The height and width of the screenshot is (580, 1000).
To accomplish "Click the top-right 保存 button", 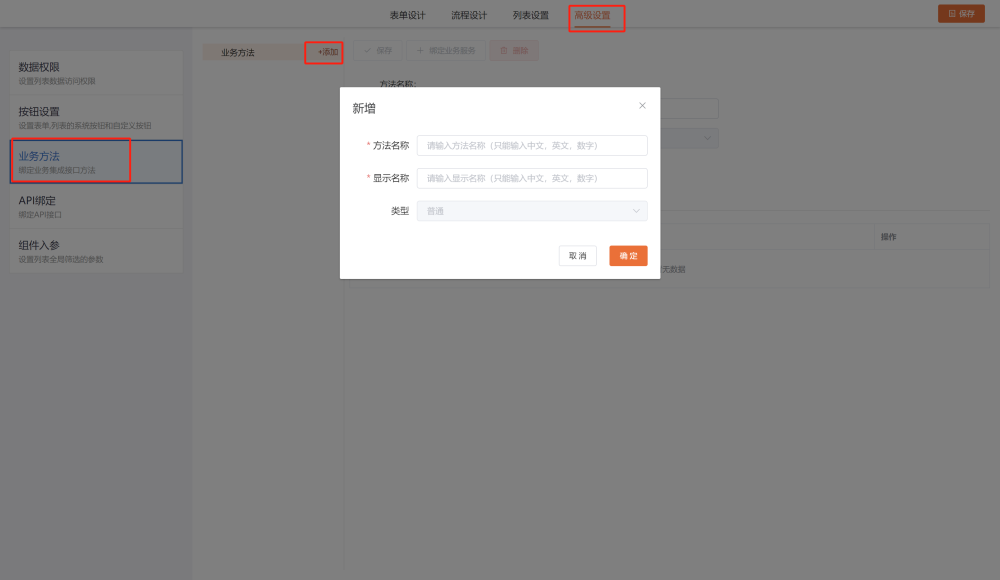I will click(960, 14).
